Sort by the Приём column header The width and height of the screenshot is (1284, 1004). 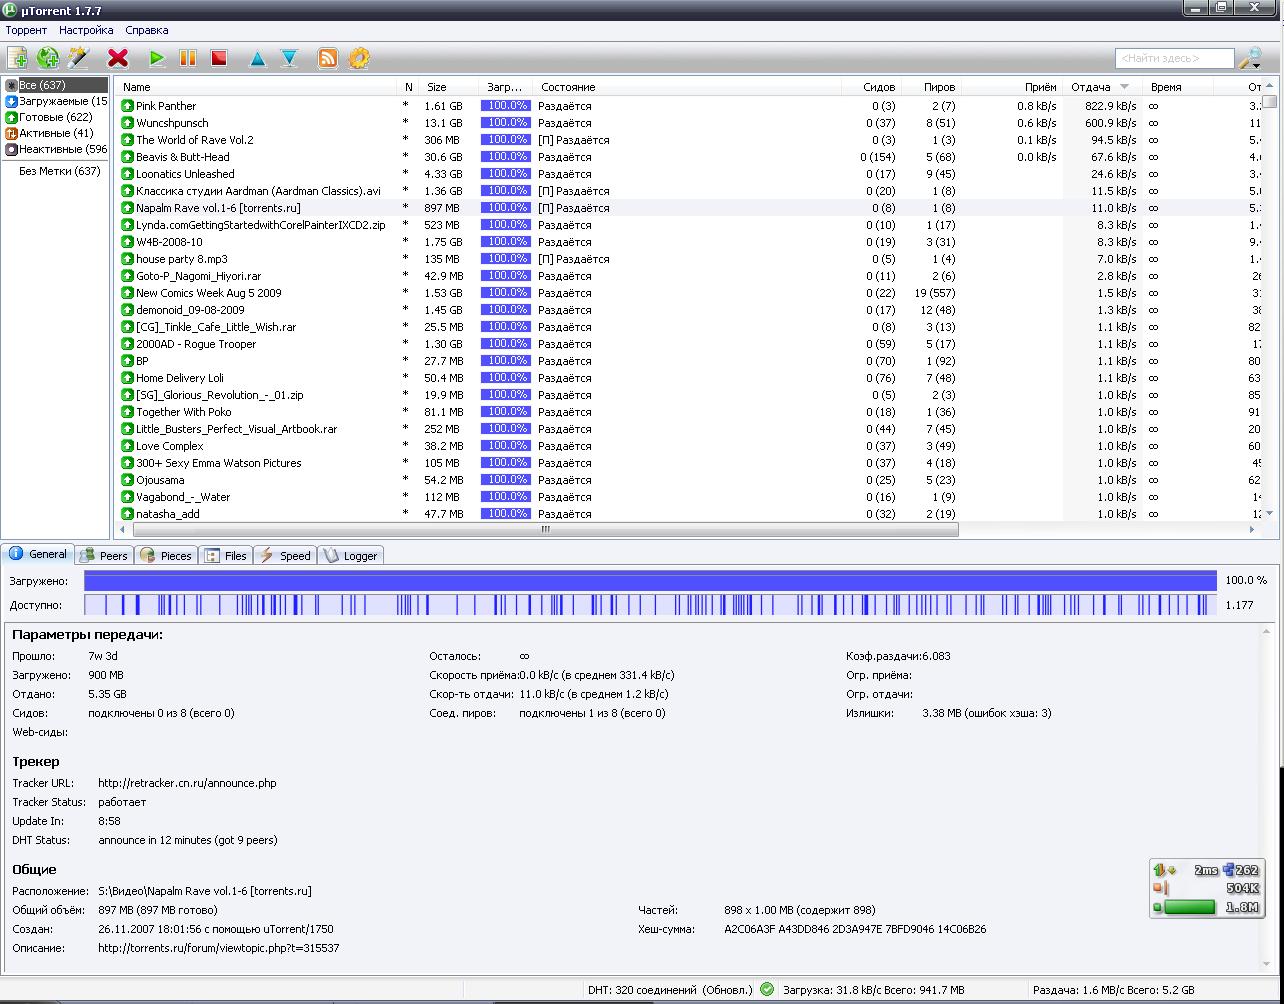click(1012, 87)
